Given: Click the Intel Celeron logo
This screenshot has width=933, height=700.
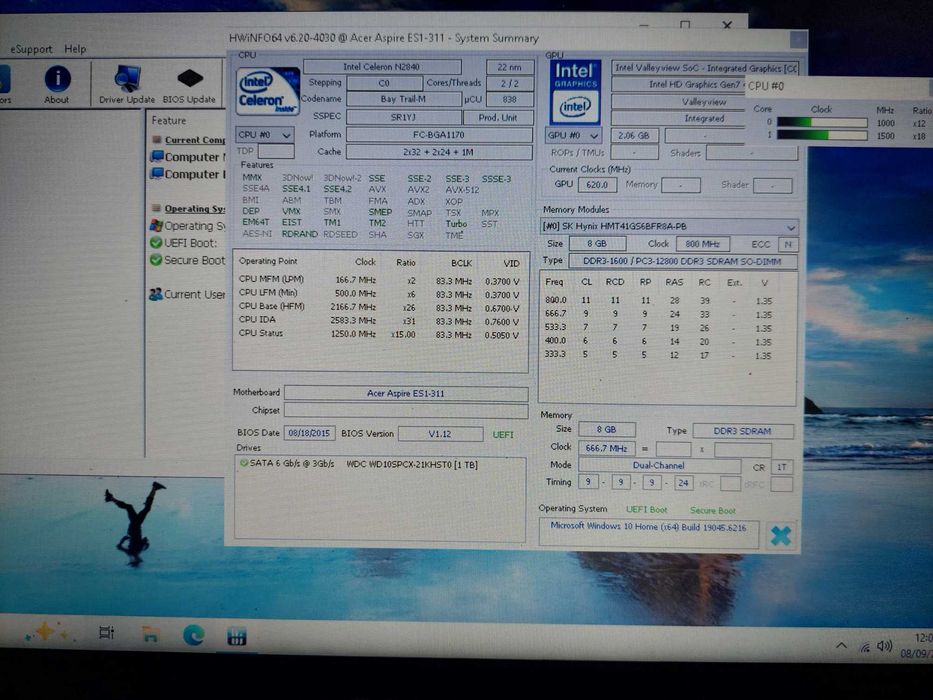Looking at the screenshot, I should [267, 90].
